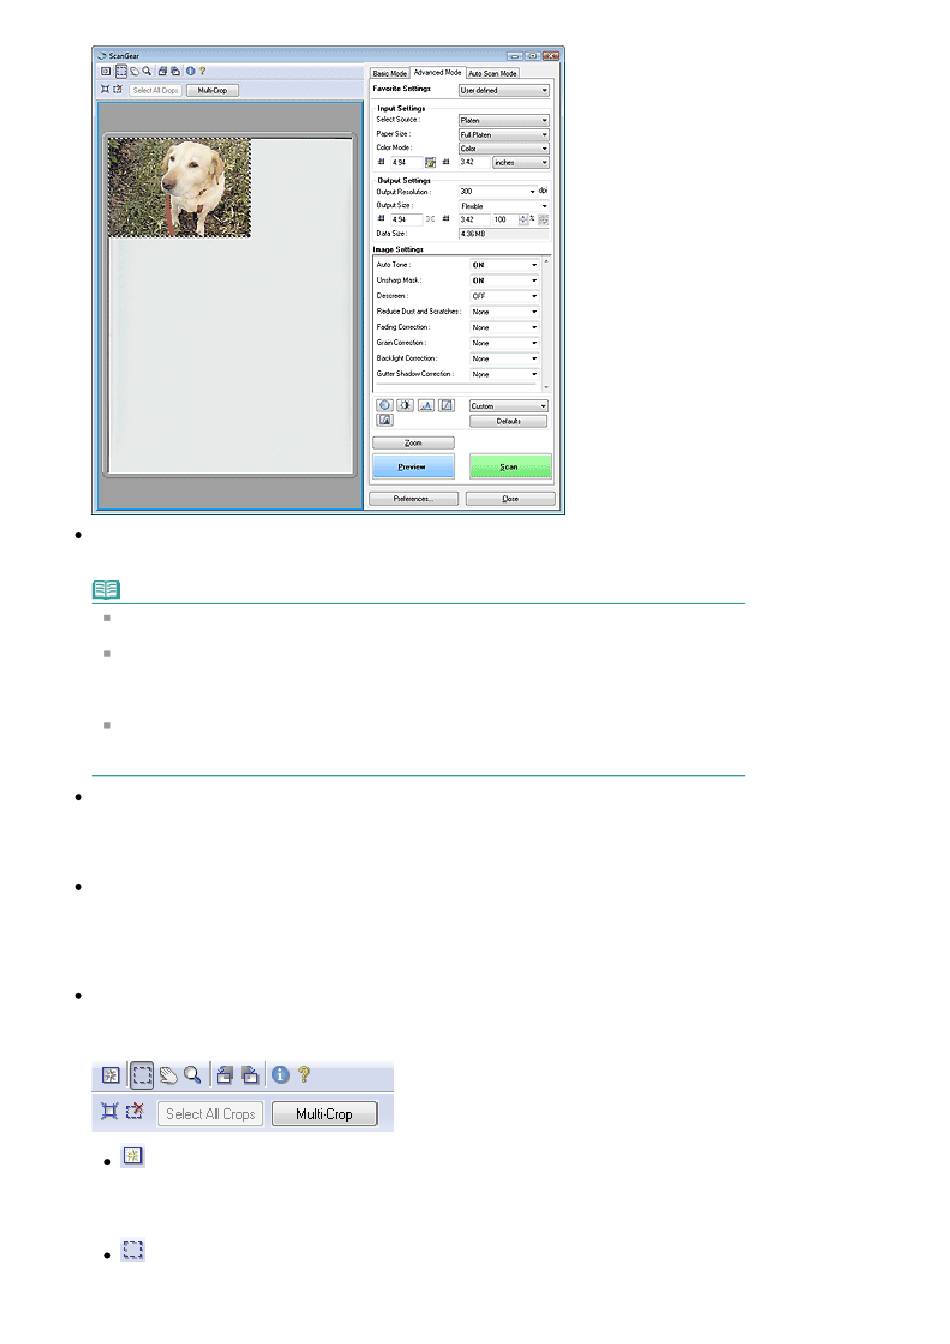Open the Backlight Correction dropdown
The width and height of the screenshot is (950, 1344).
(505, 358)
